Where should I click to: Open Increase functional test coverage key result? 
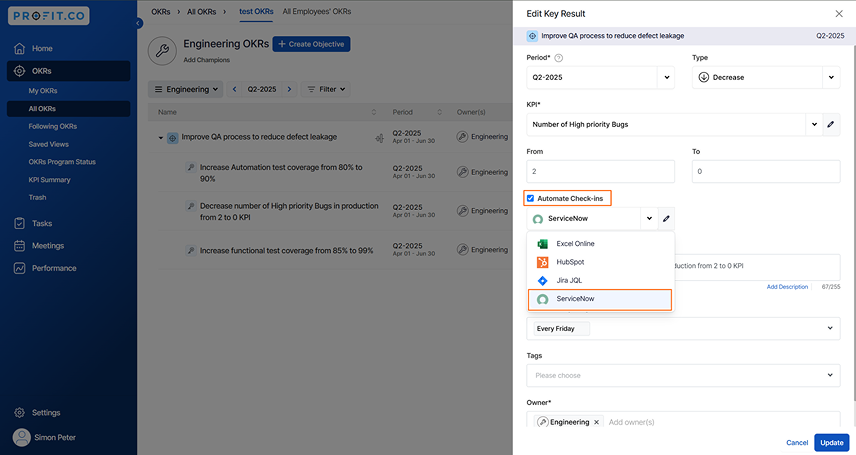pyautogui.click(x=287, y=251)
